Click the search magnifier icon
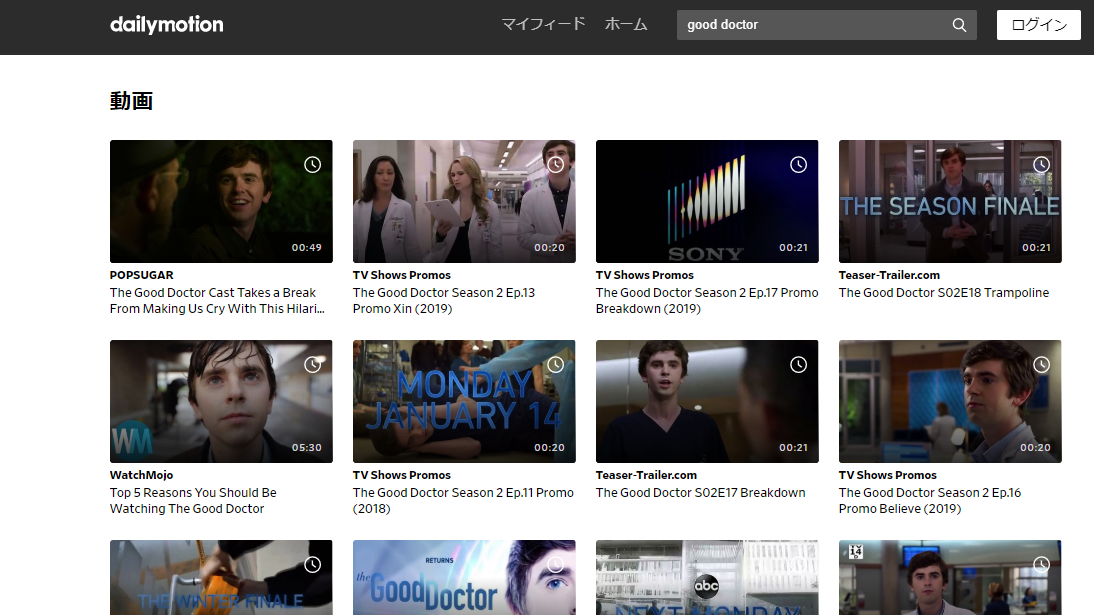Screen dimensions: 1094x615 (x=959, y=25)
